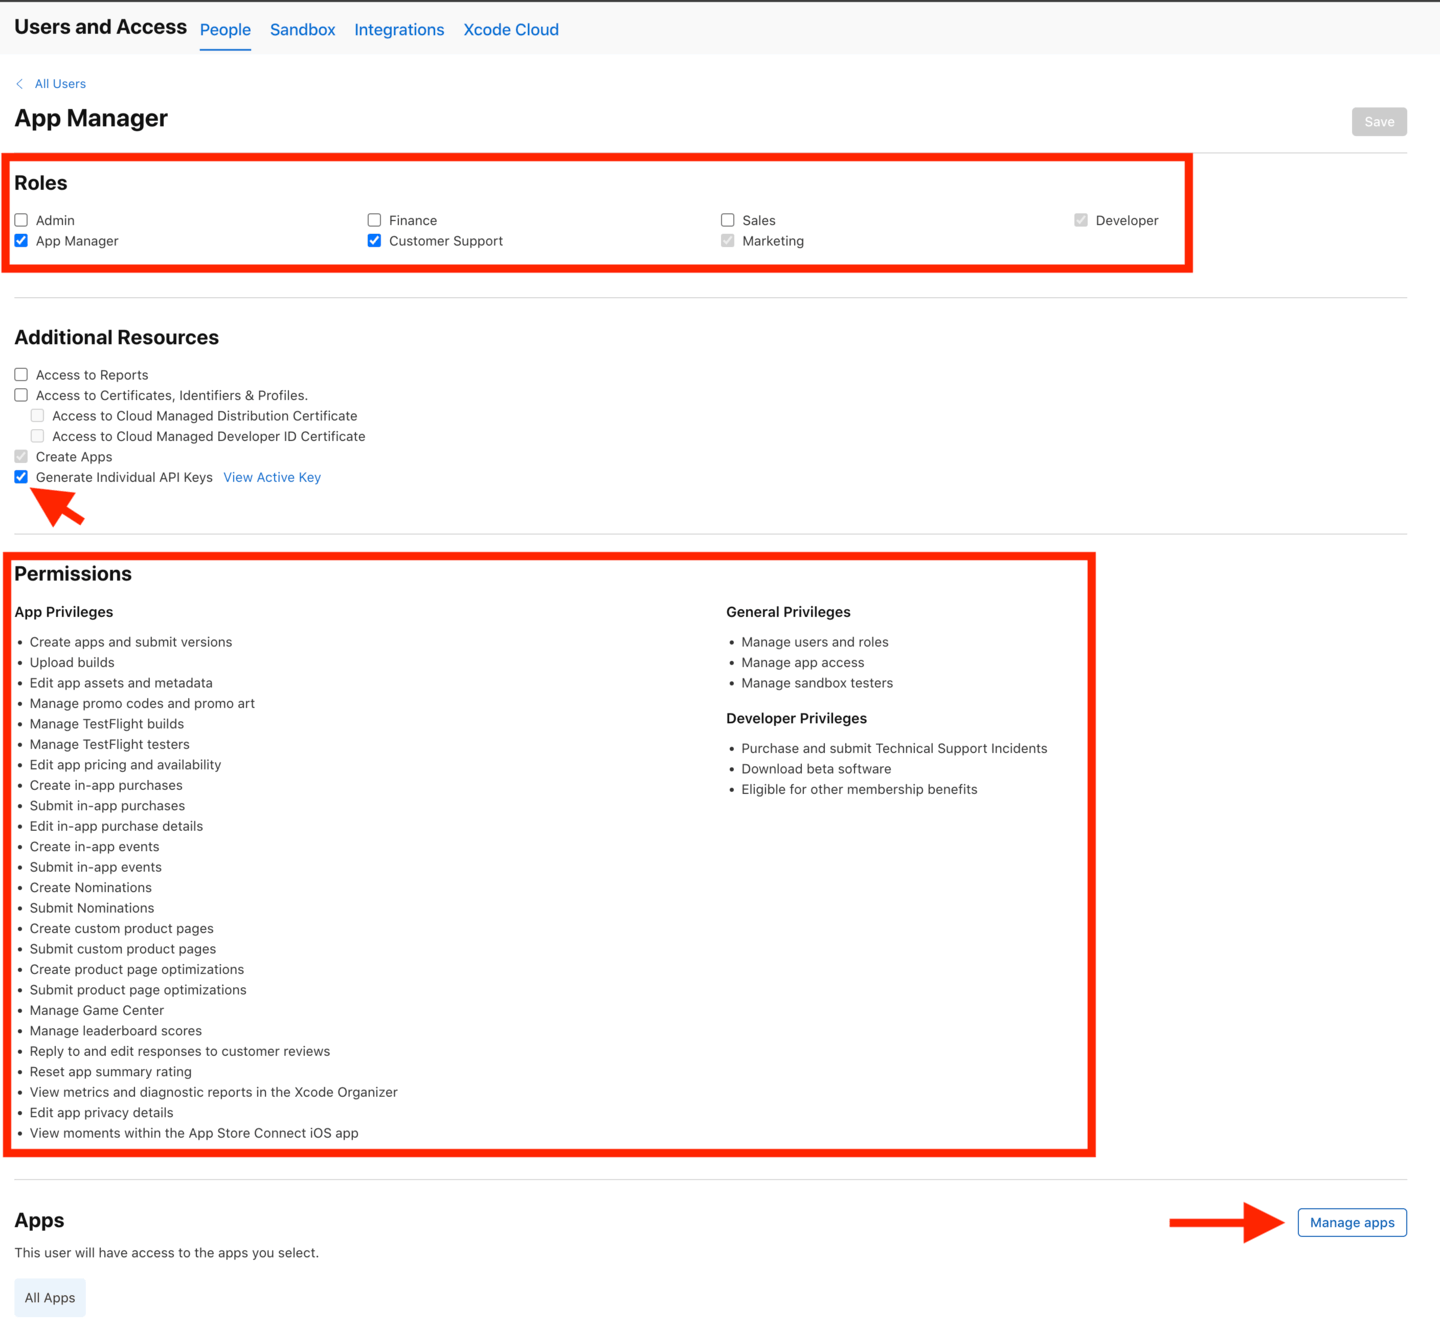Uncheck Generate Individual API Keys
The image size is (1440, 1331).
21,477
